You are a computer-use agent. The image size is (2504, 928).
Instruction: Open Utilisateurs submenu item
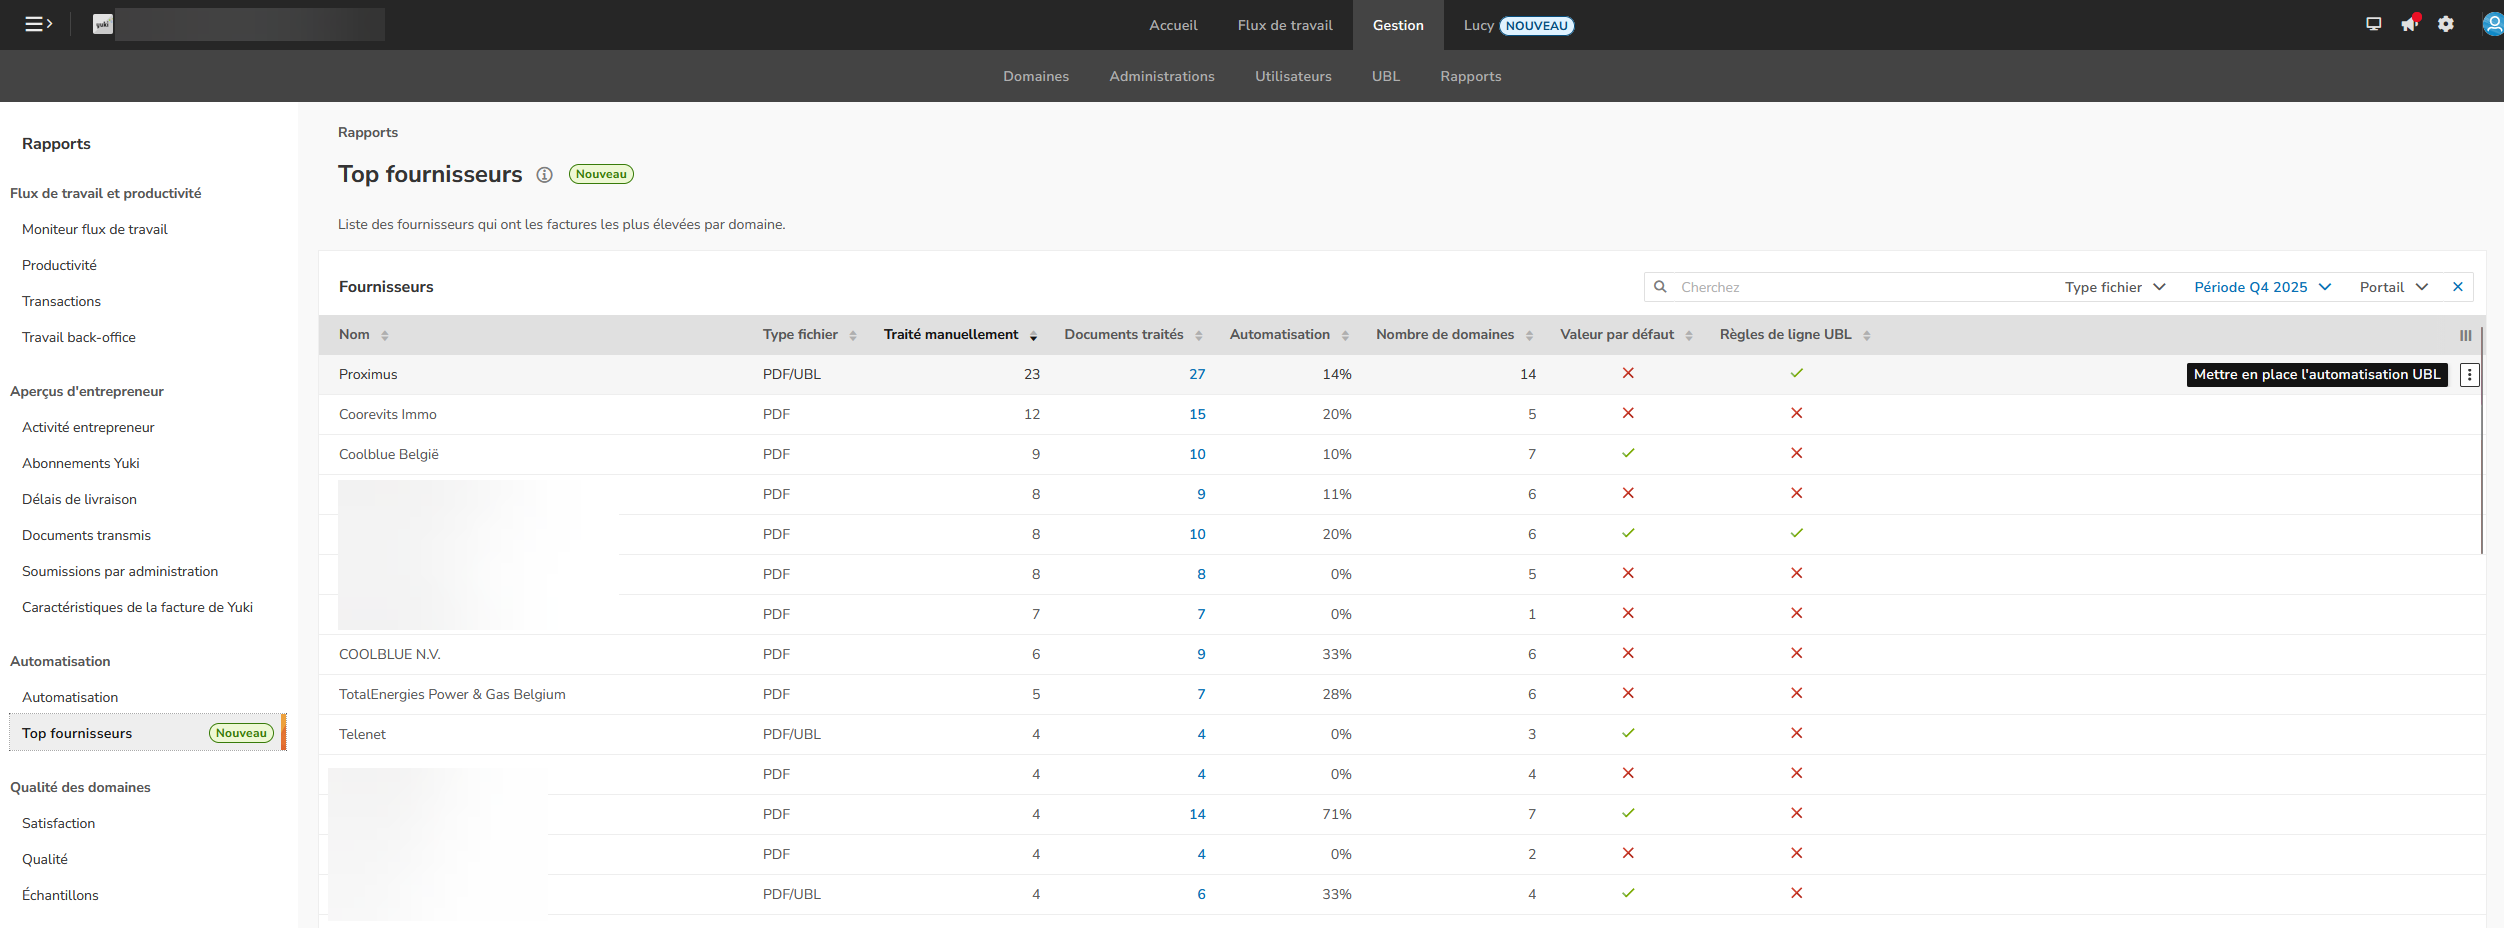pyautogui.click(x=1293, y=76)
